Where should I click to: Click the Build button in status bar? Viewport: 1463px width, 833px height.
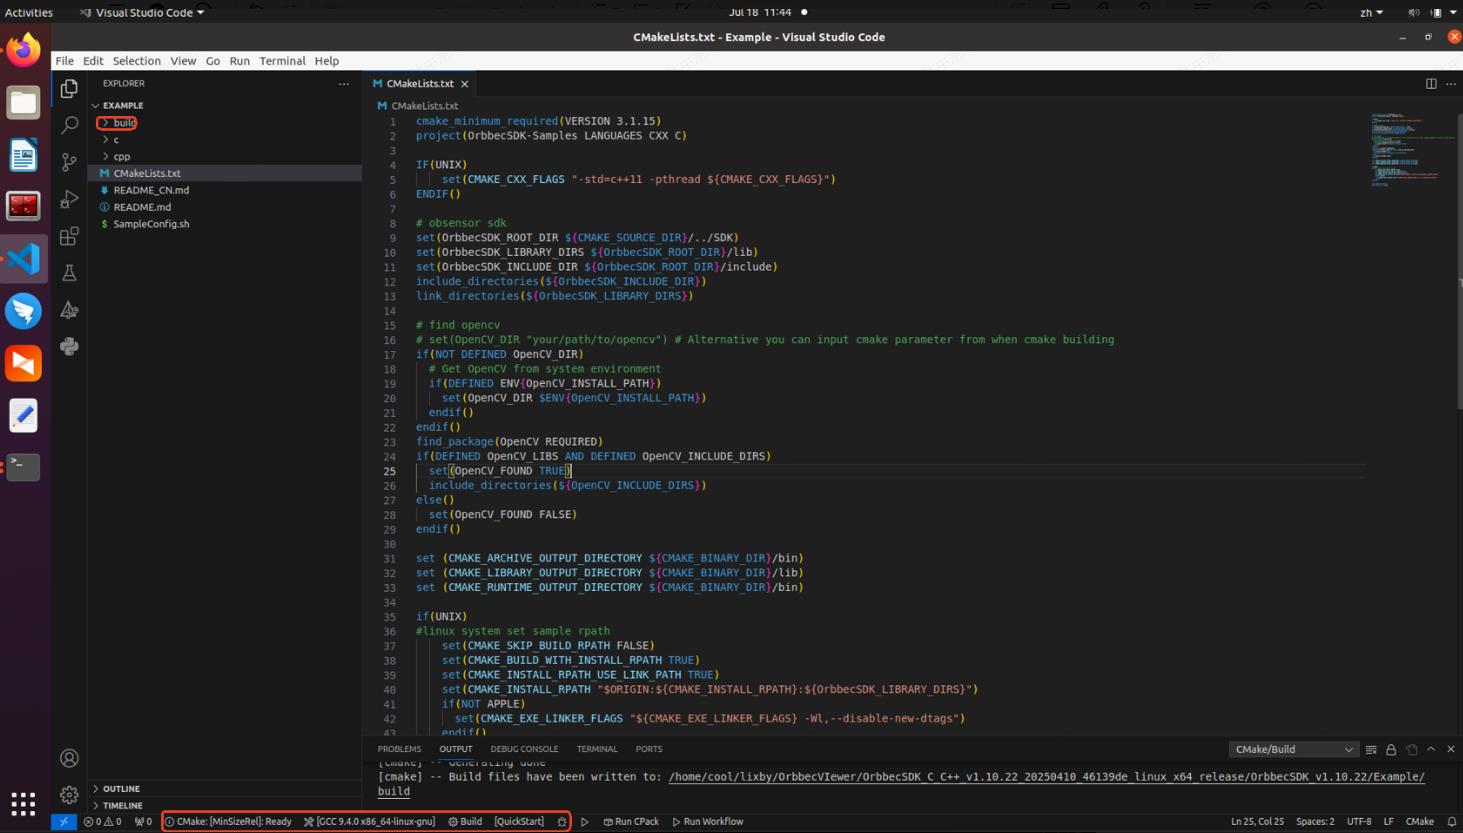pos(465,822)
